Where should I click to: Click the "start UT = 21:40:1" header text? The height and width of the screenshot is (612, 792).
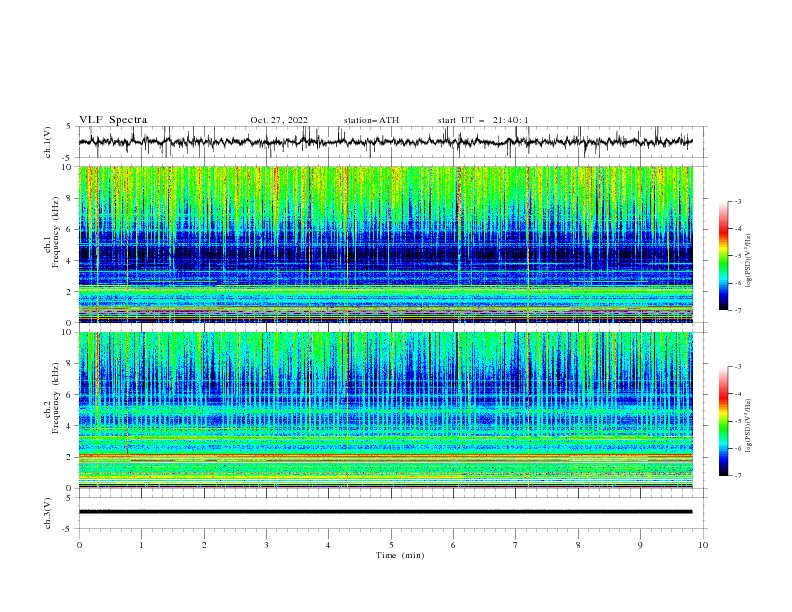(483, 120)
